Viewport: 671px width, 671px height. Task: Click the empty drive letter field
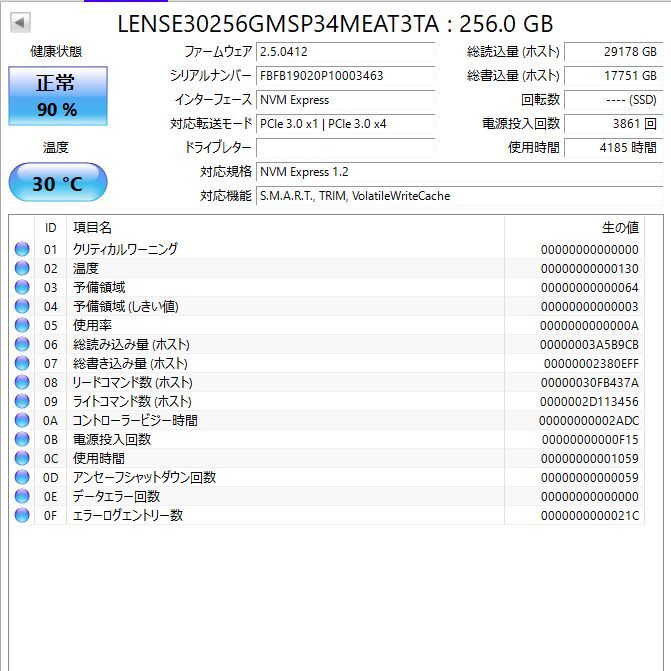point(346,148)
